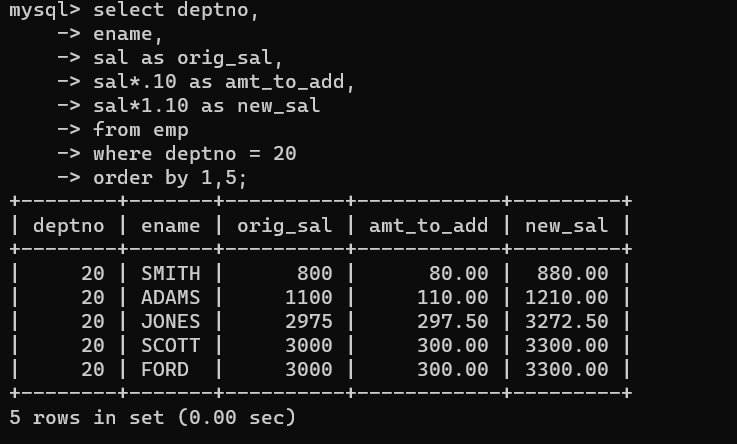Click the 'mysql>' prompt text
737x444 pixels.
coord(45,10)
